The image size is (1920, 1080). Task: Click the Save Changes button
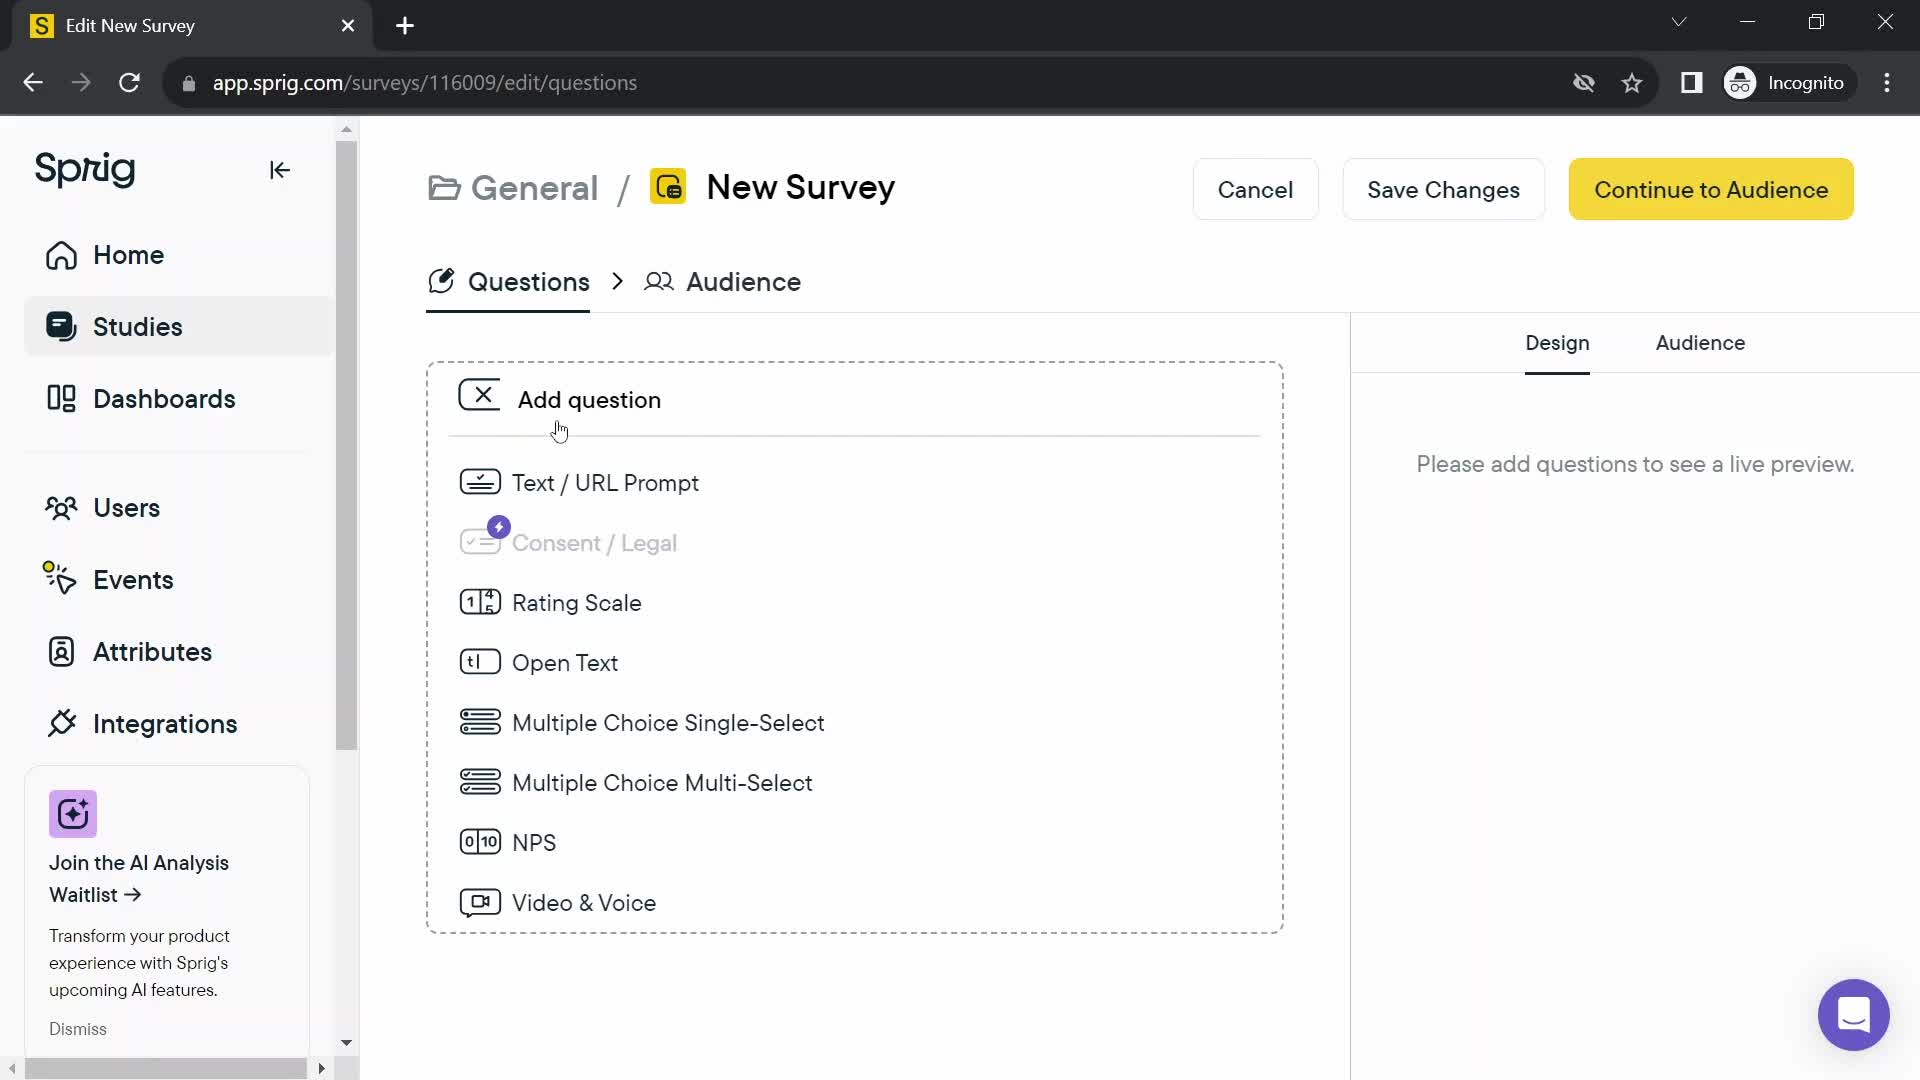pos(1444,190)
